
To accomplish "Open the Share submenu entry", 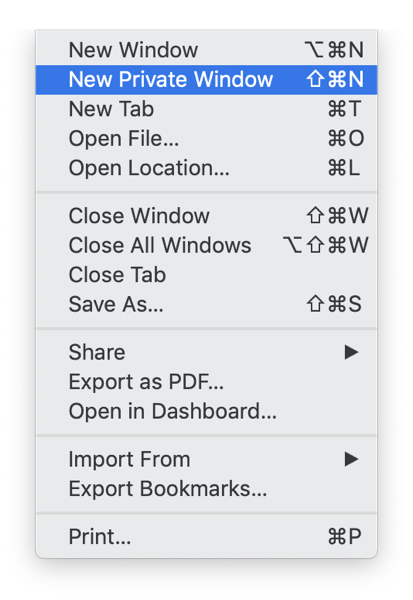I will pyautogui.click(x=206, y=352).
